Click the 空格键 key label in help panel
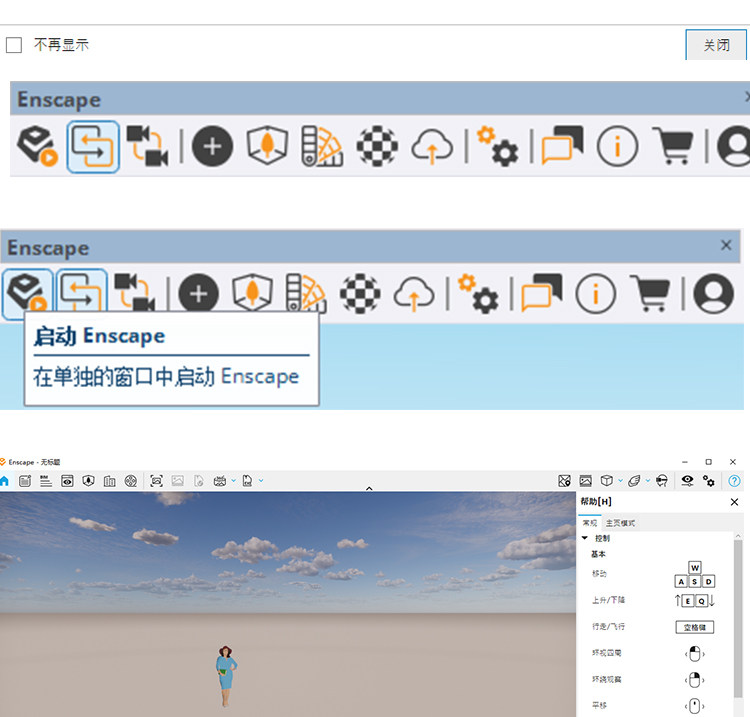Screen dimensions: 750x717 click(695, 627)
